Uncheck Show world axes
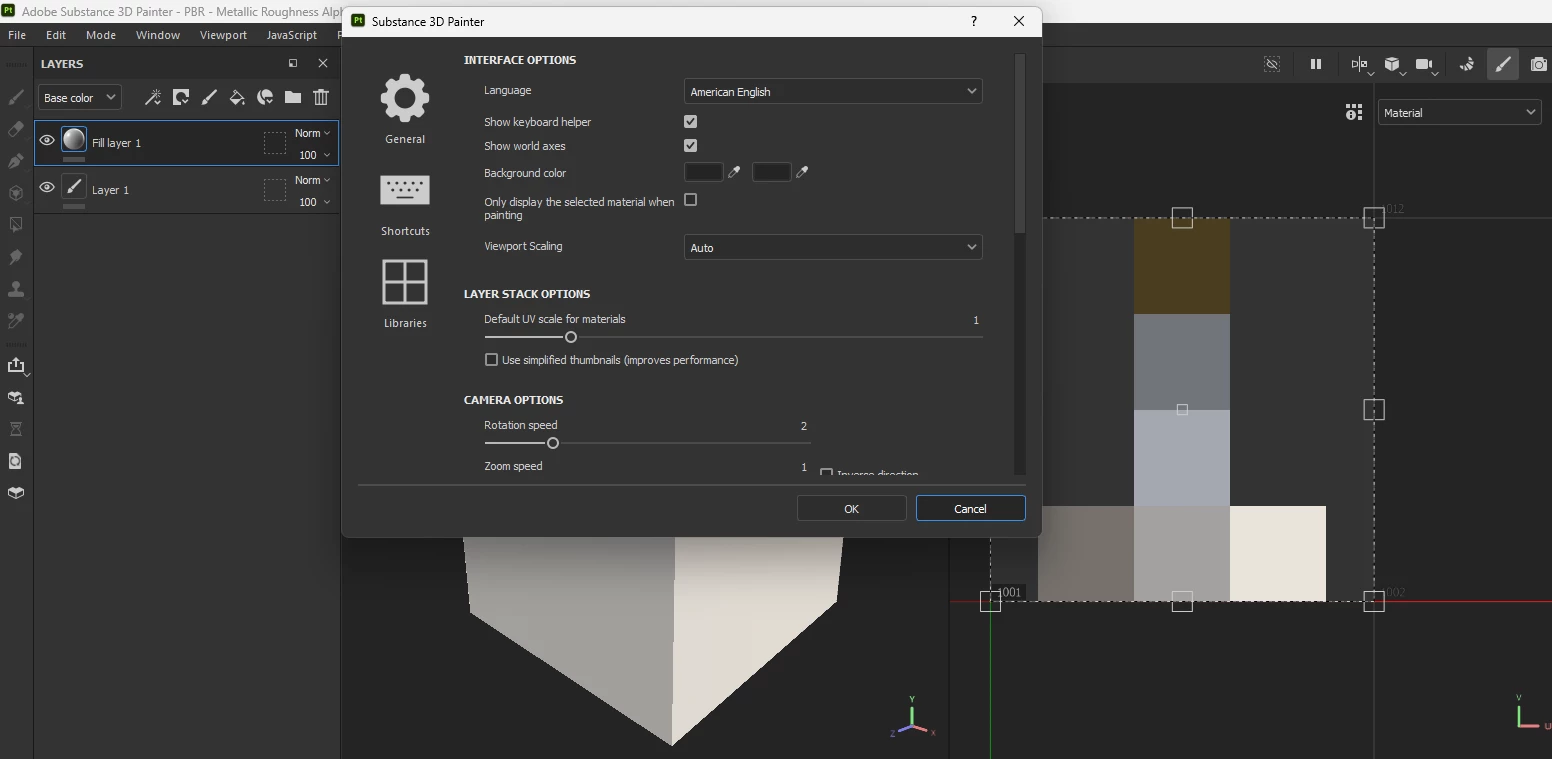 point(690,145)
